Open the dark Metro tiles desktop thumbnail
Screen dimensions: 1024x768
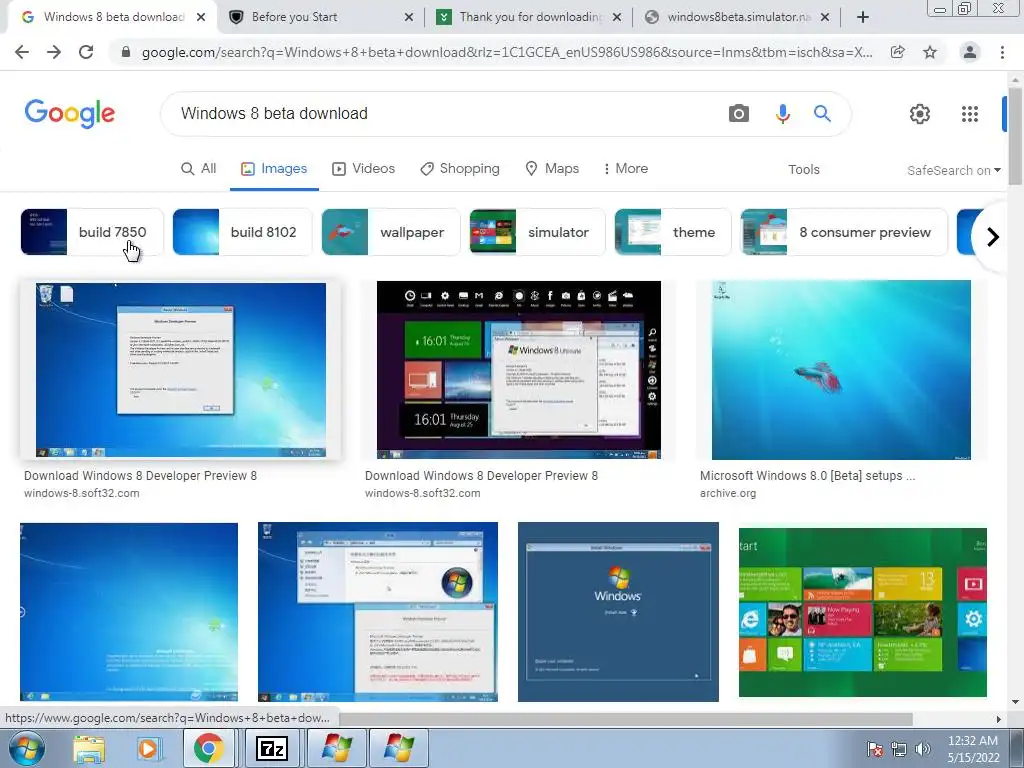coord(519,370)
